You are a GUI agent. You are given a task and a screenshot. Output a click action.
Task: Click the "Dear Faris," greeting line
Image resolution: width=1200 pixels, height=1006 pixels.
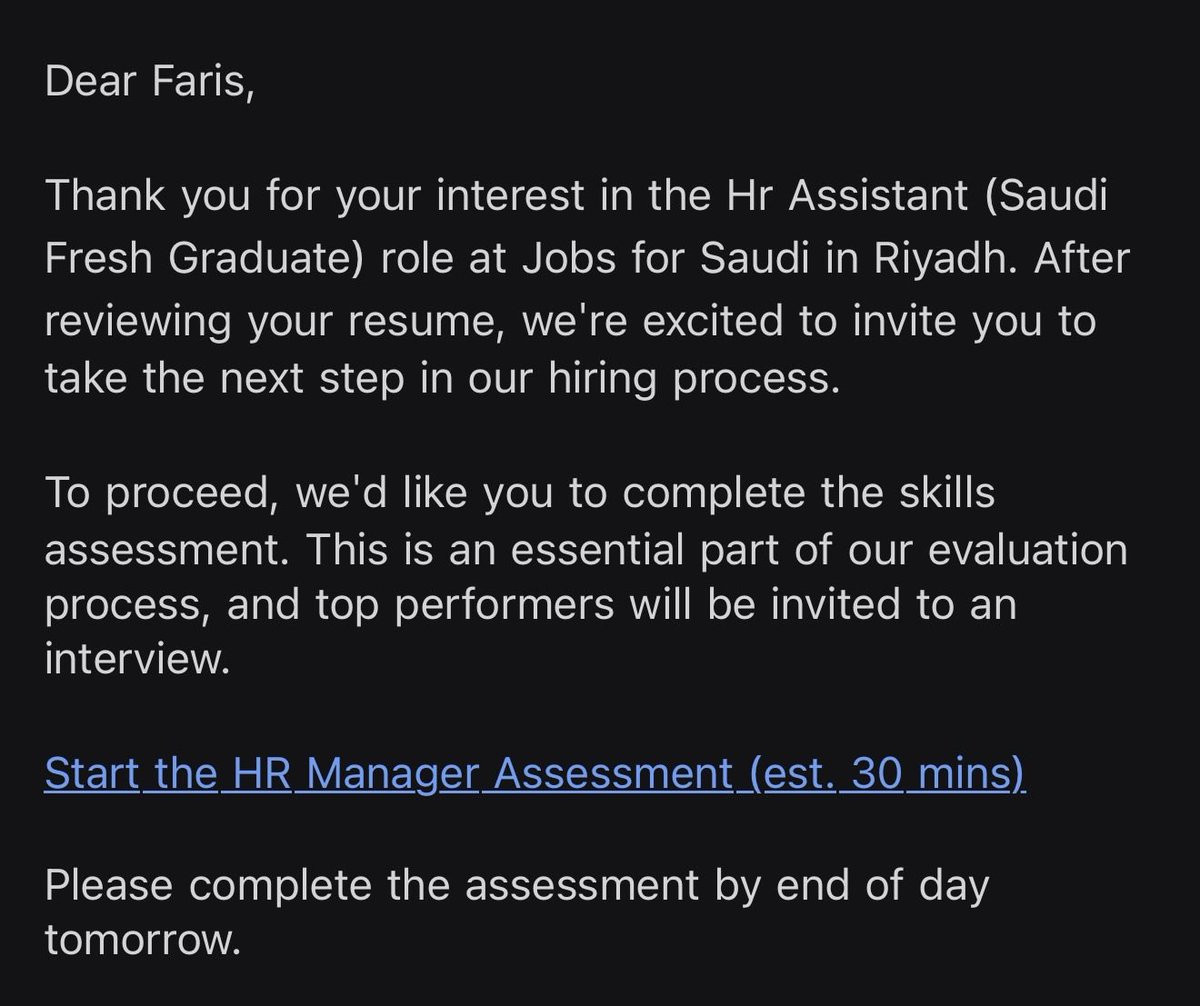(150, 82)
